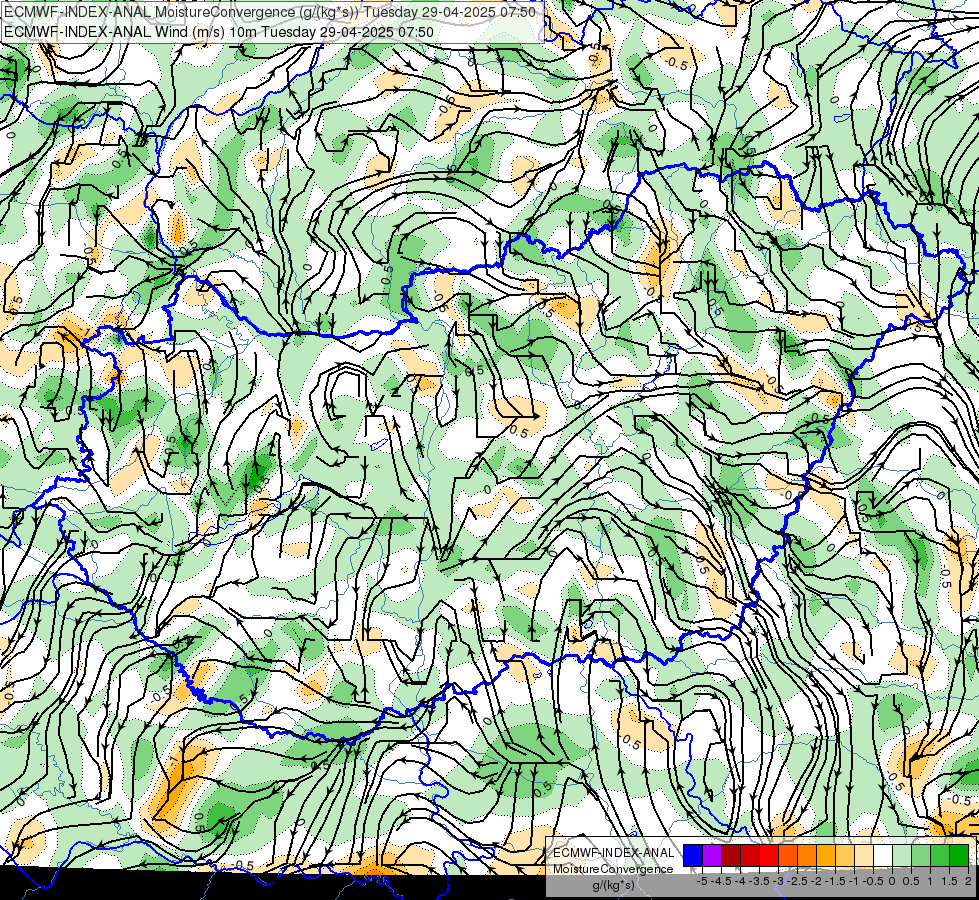
Task: Click the purple legend color swatch
Action: click(x=712, y=856)
